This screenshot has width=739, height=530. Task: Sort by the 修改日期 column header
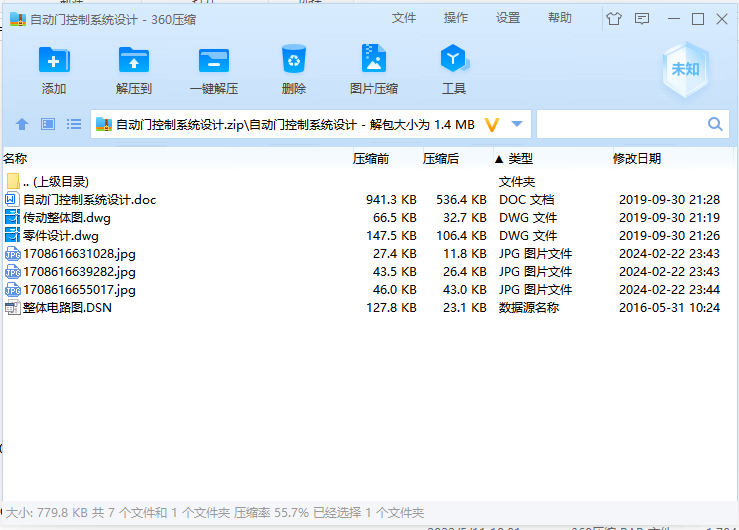(637, 158)
